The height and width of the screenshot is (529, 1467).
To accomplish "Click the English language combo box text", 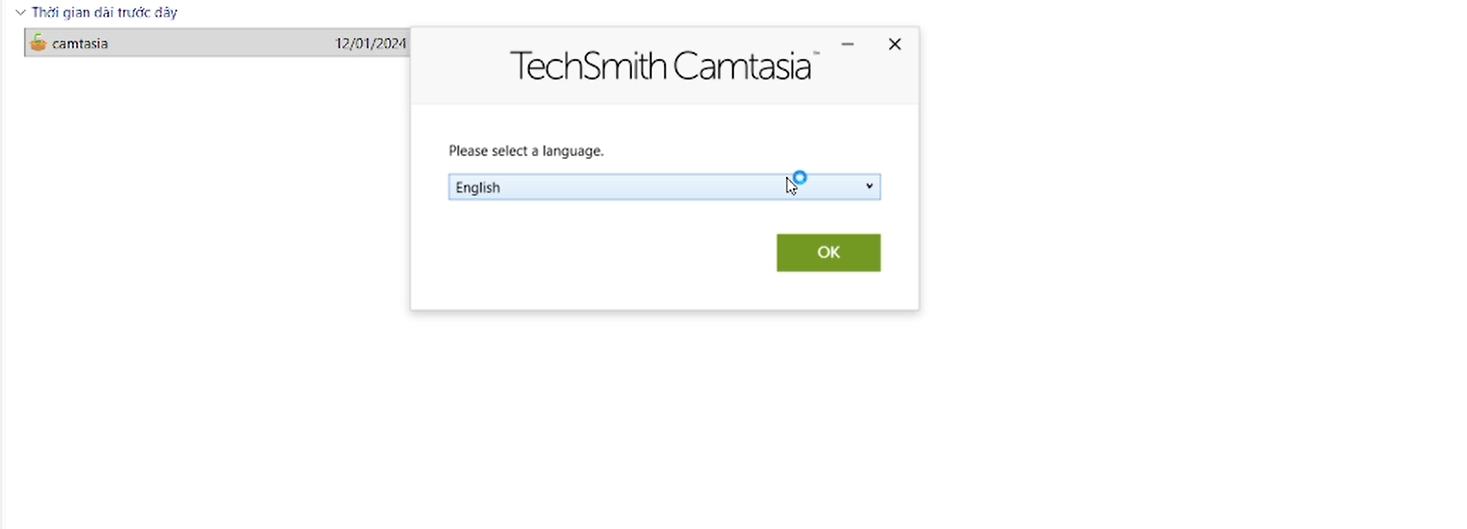I will [478, 188].
